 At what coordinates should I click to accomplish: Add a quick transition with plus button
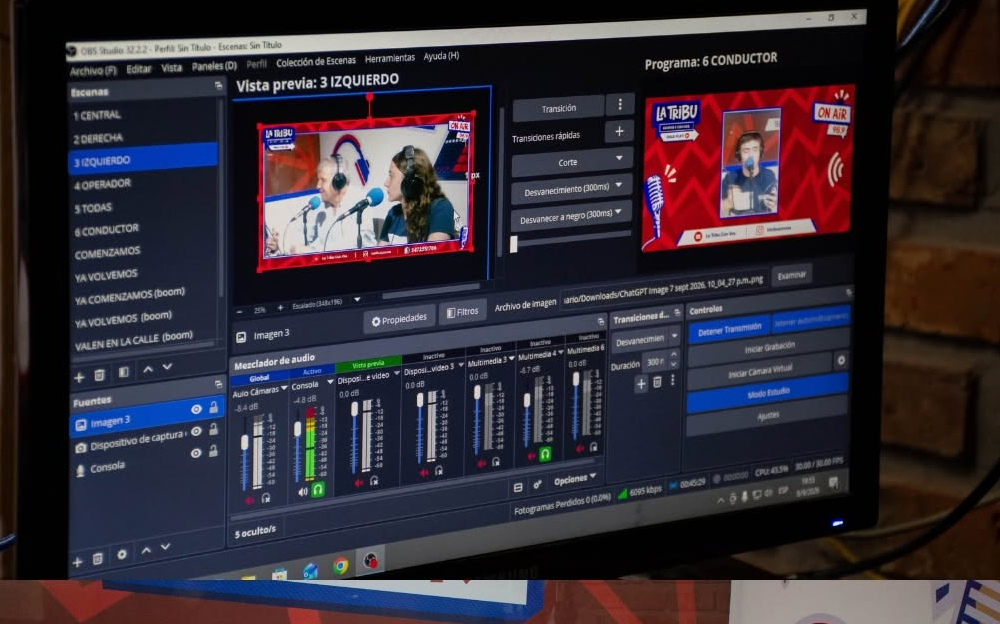click(x=619, y=131)
